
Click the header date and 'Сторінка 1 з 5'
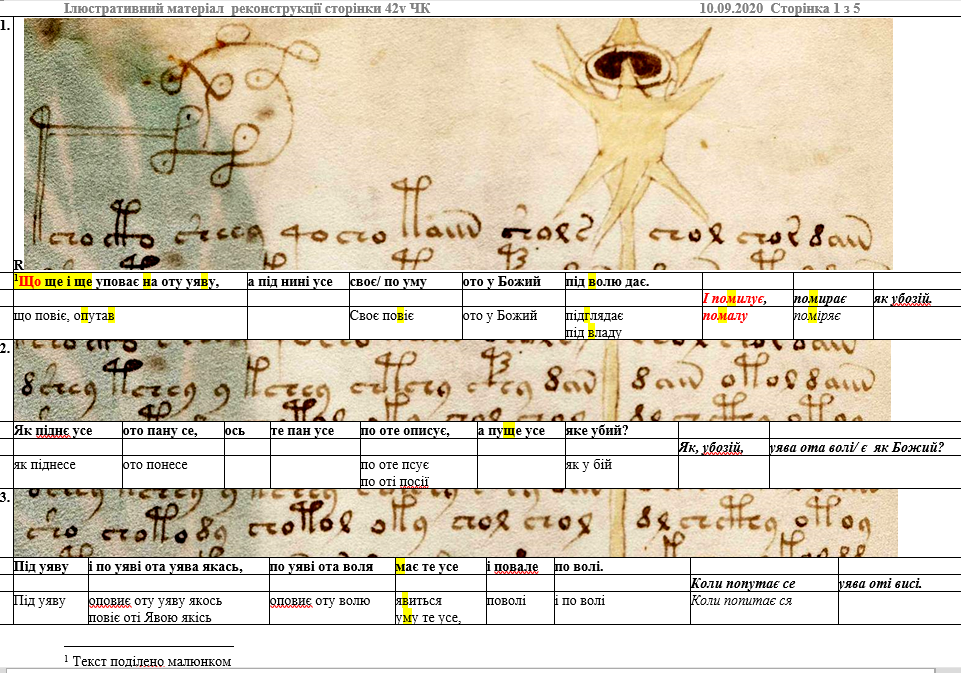[x=780, y=8]
